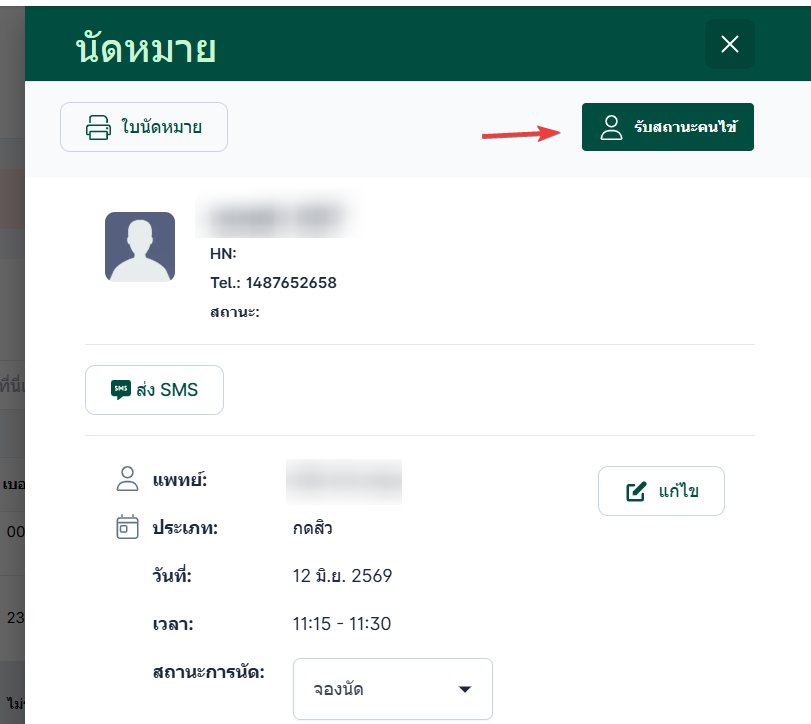The width and height of the screenshot is (811, 724).
Task: Open the ใบนัดหมาย print button
Action: tap(144, 127)
